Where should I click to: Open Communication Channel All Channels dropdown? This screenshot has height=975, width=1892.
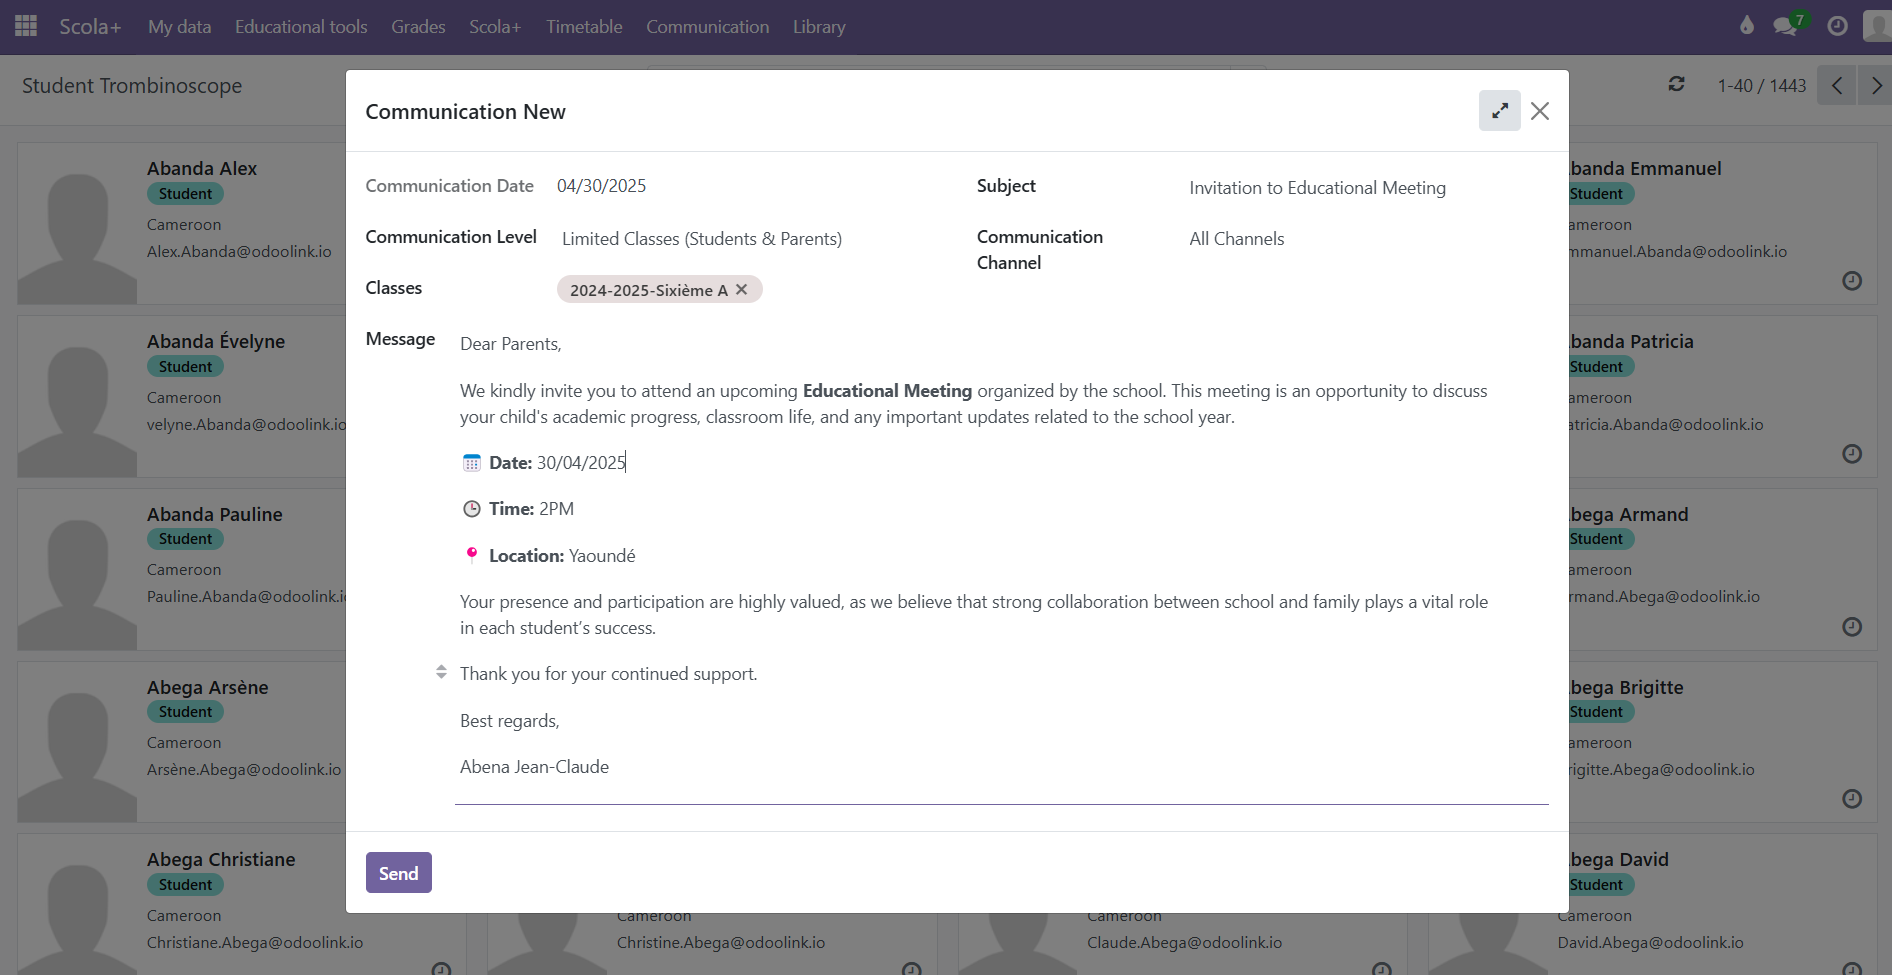1366,239
